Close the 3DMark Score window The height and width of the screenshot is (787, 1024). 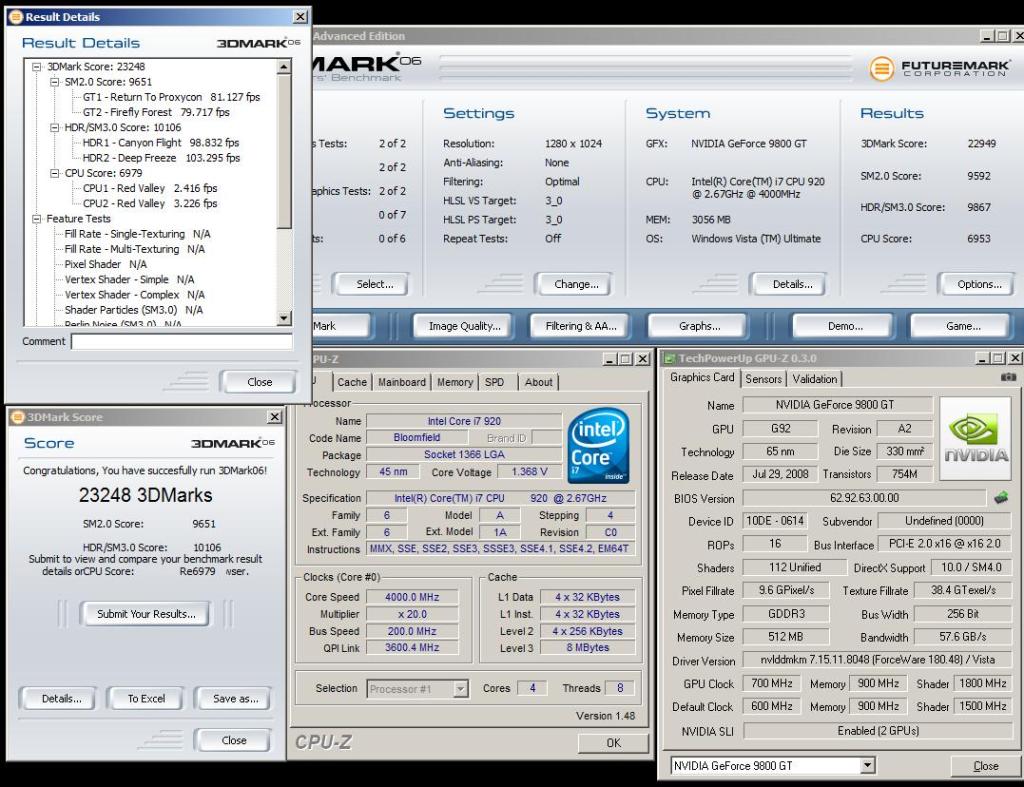click(274, 417)
